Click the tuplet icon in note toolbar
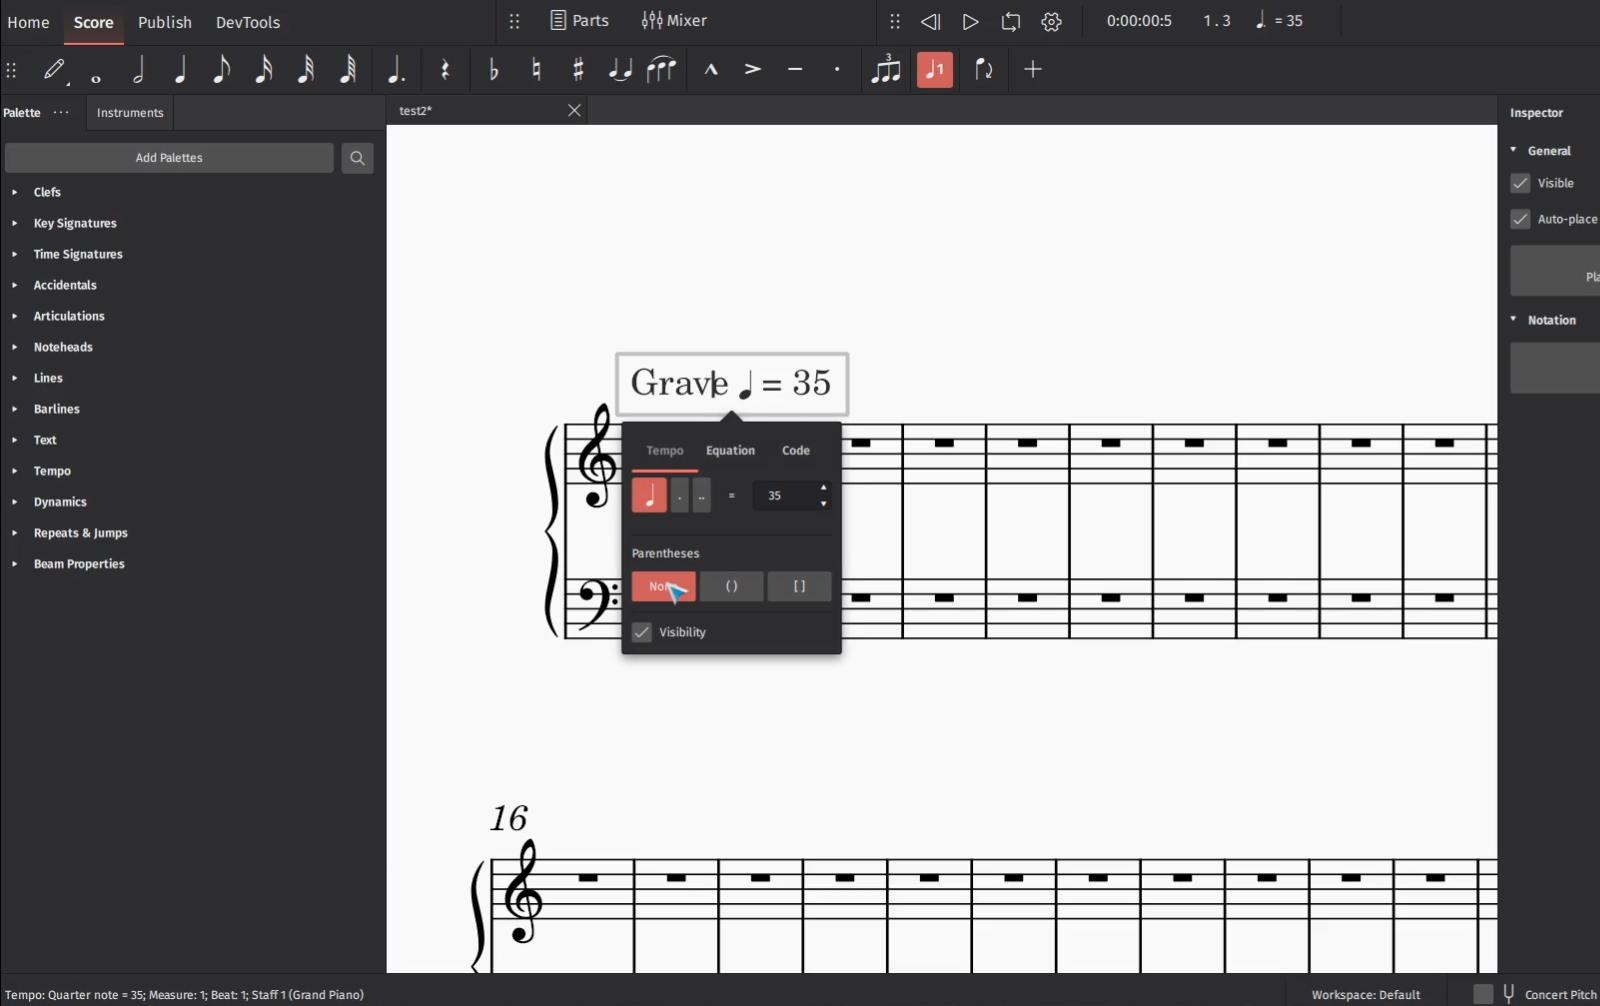1600x1006 pixels. tap(885, 69)
